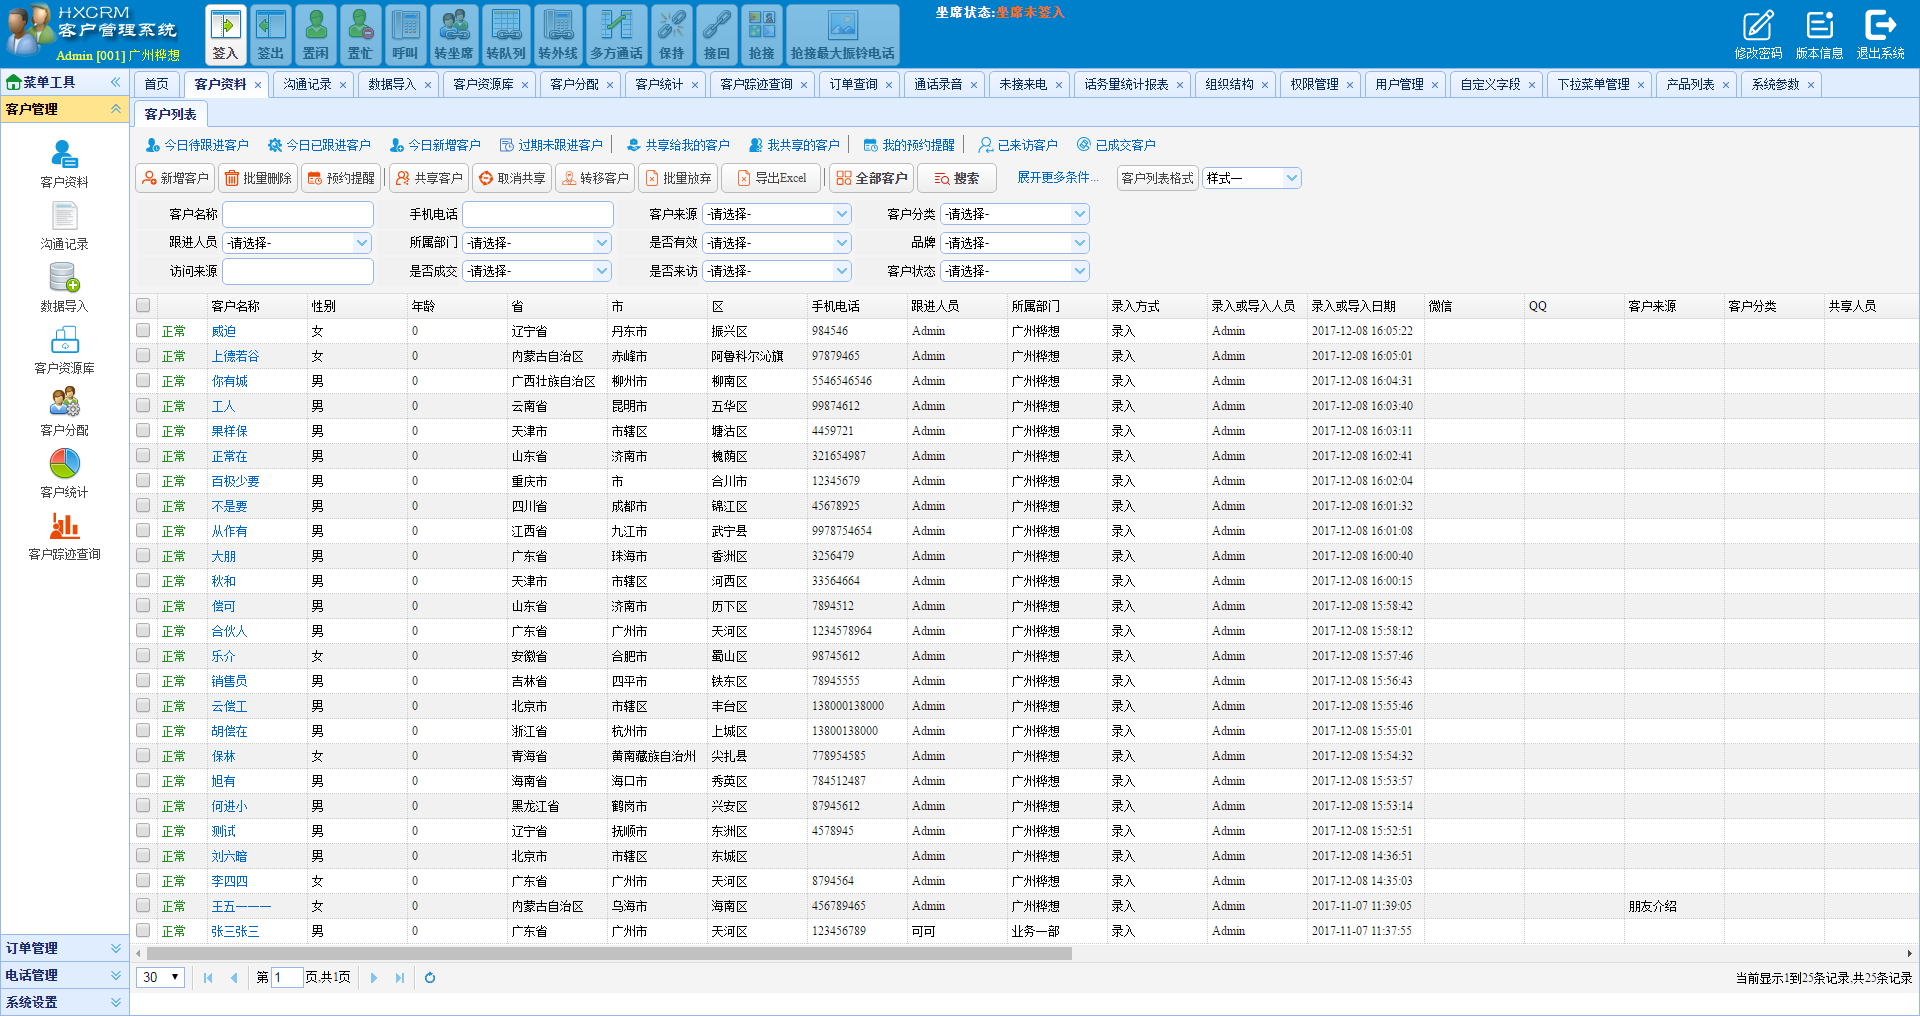Screen dimensions: 1920x1017
Task: Open 客户资源库 in the sidebar
Action: [65, 350]
